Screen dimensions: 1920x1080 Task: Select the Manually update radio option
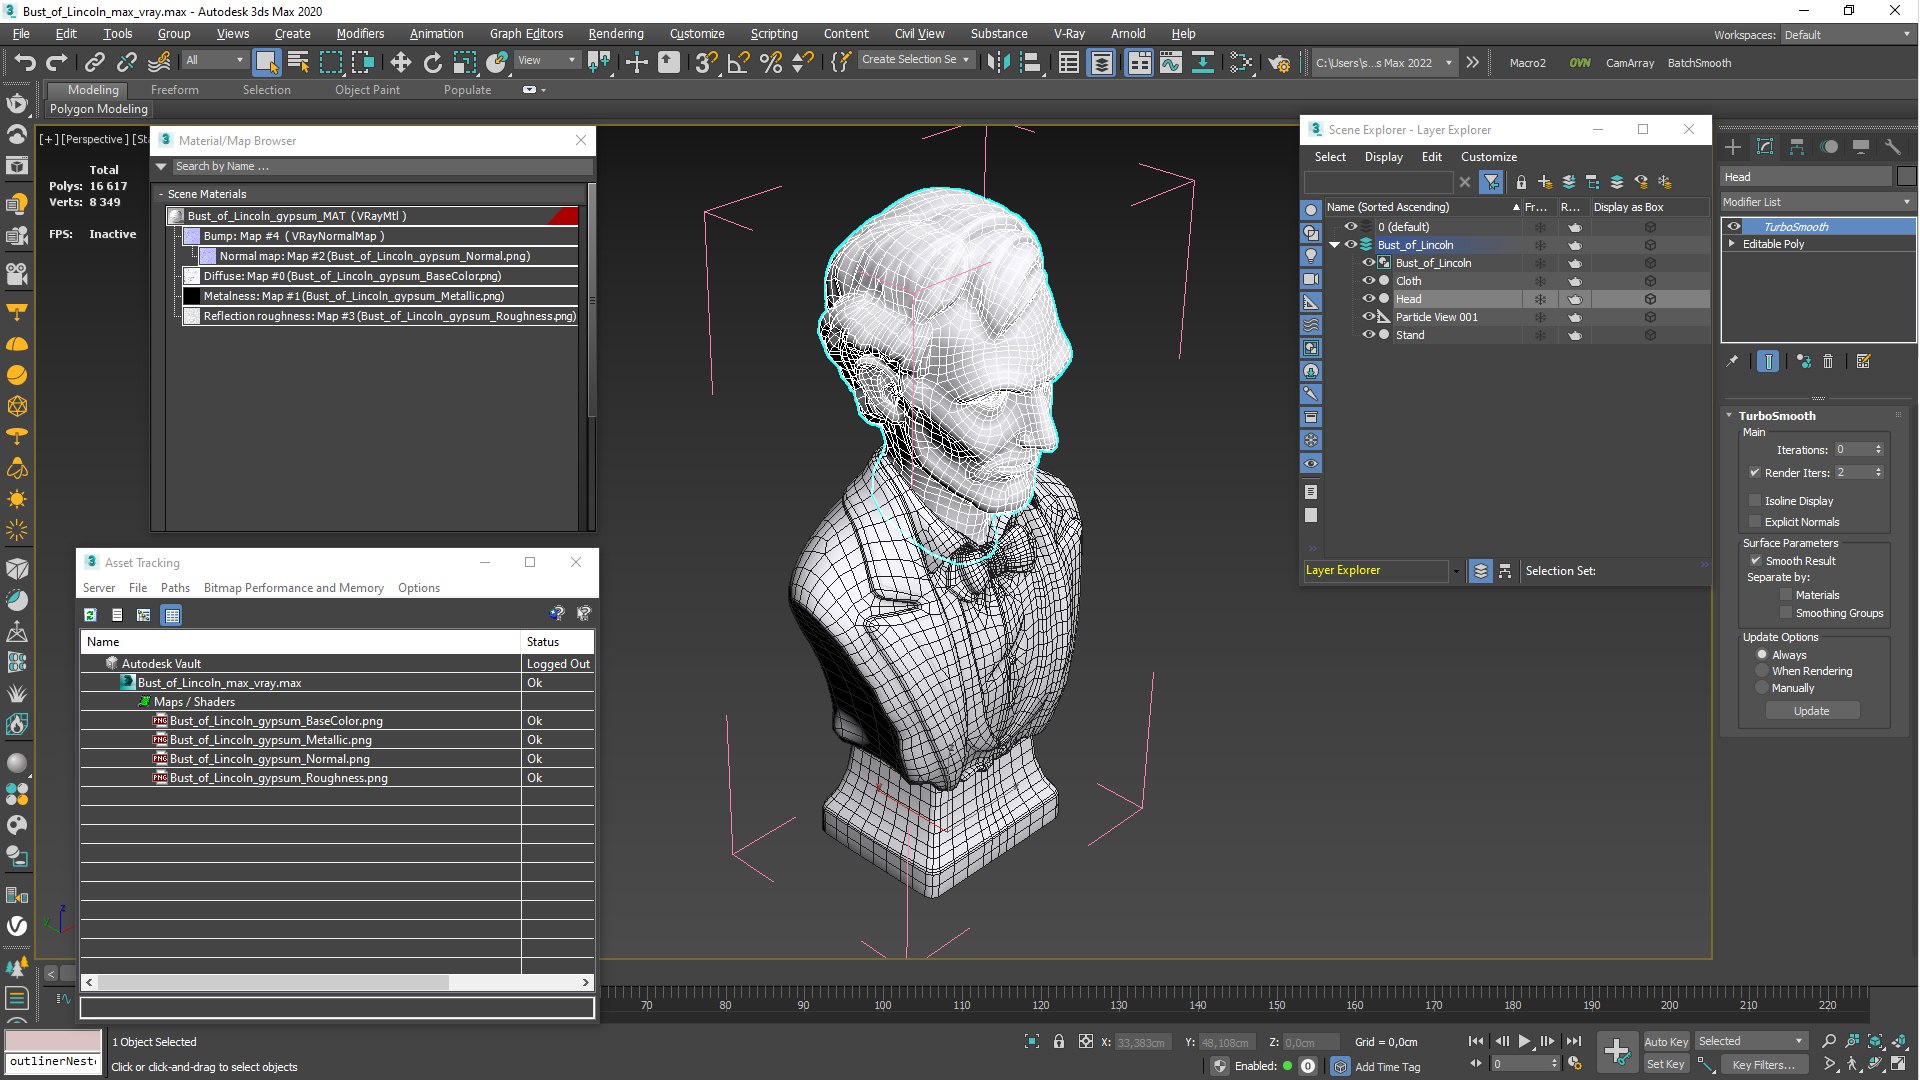click(1762, 688)
